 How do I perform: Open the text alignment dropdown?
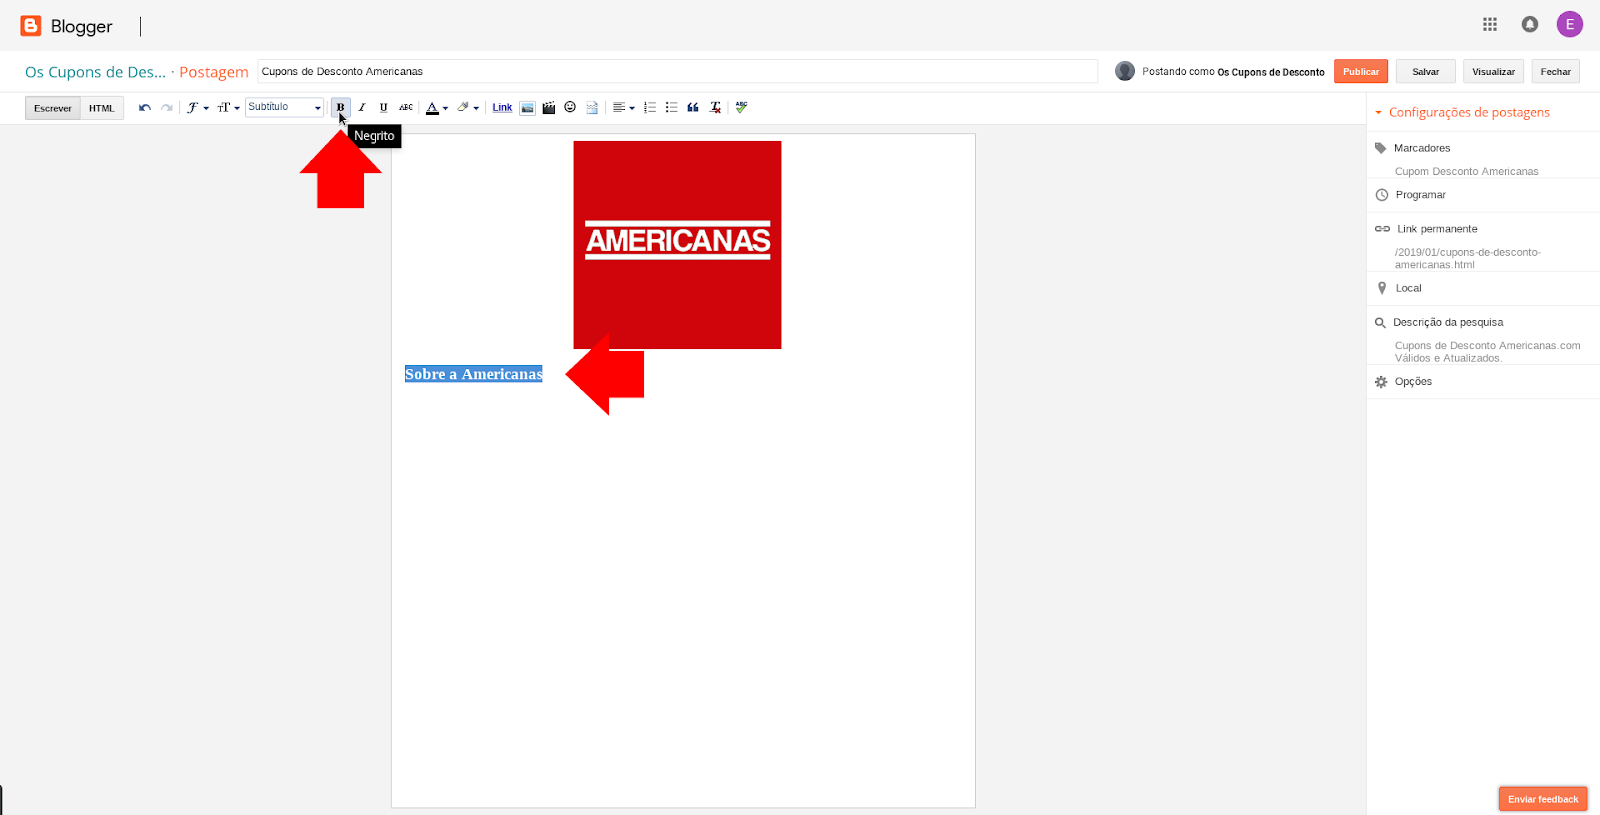tap(624, 108)
